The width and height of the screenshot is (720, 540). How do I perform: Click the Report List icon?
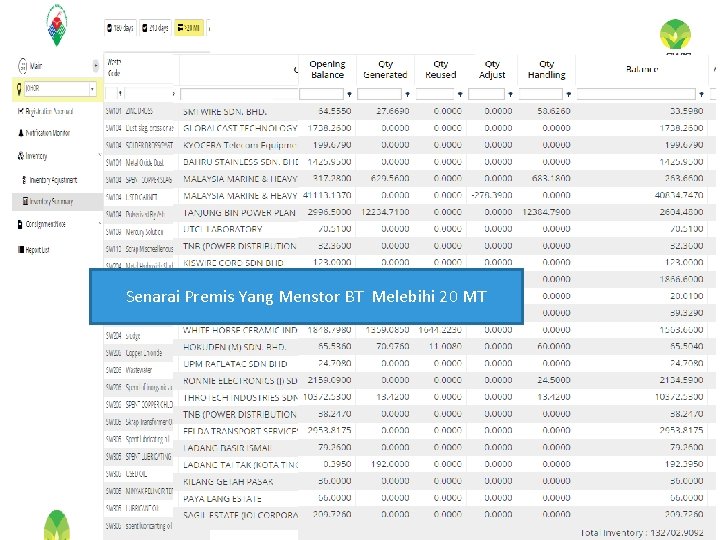click(x=21, y=249)
